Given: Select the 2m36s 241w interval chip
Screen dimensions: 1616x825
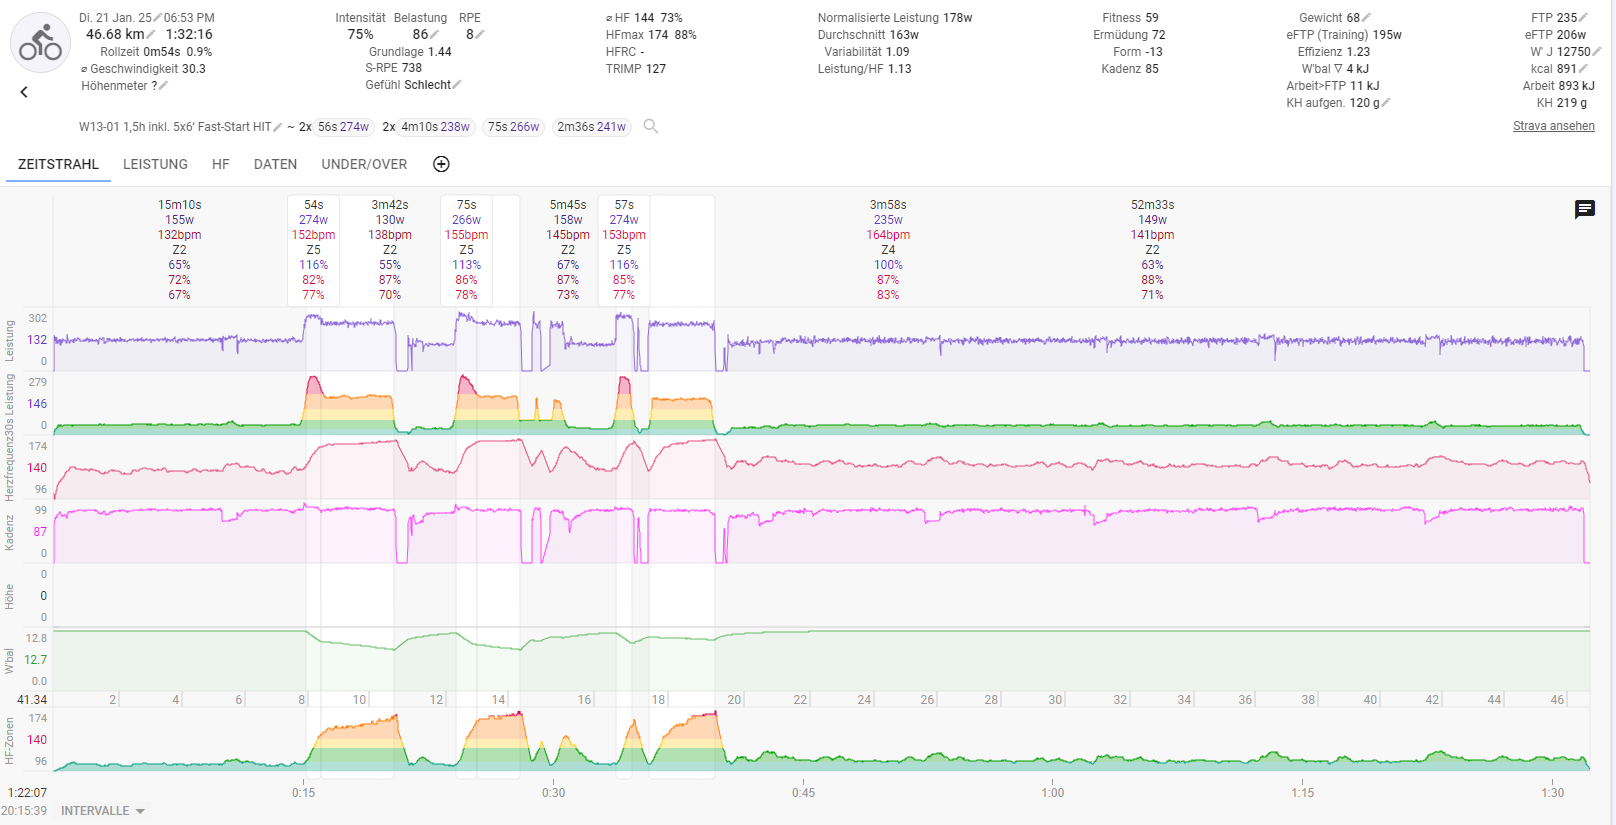Looking at the screenshot, I should tap(591, 127).
